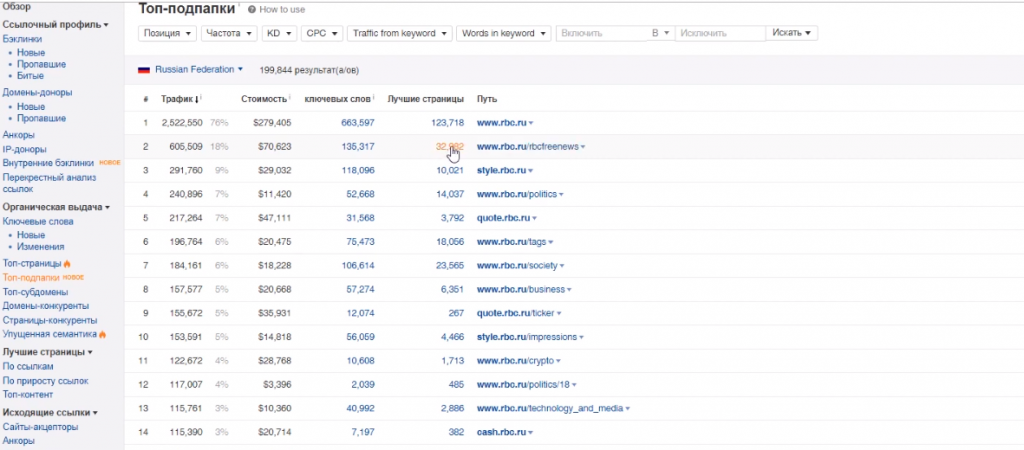The height and width of the screenshot is (450, 1024).
Task: Open top pages 18,056 link
Action: [x=450, y=242]
